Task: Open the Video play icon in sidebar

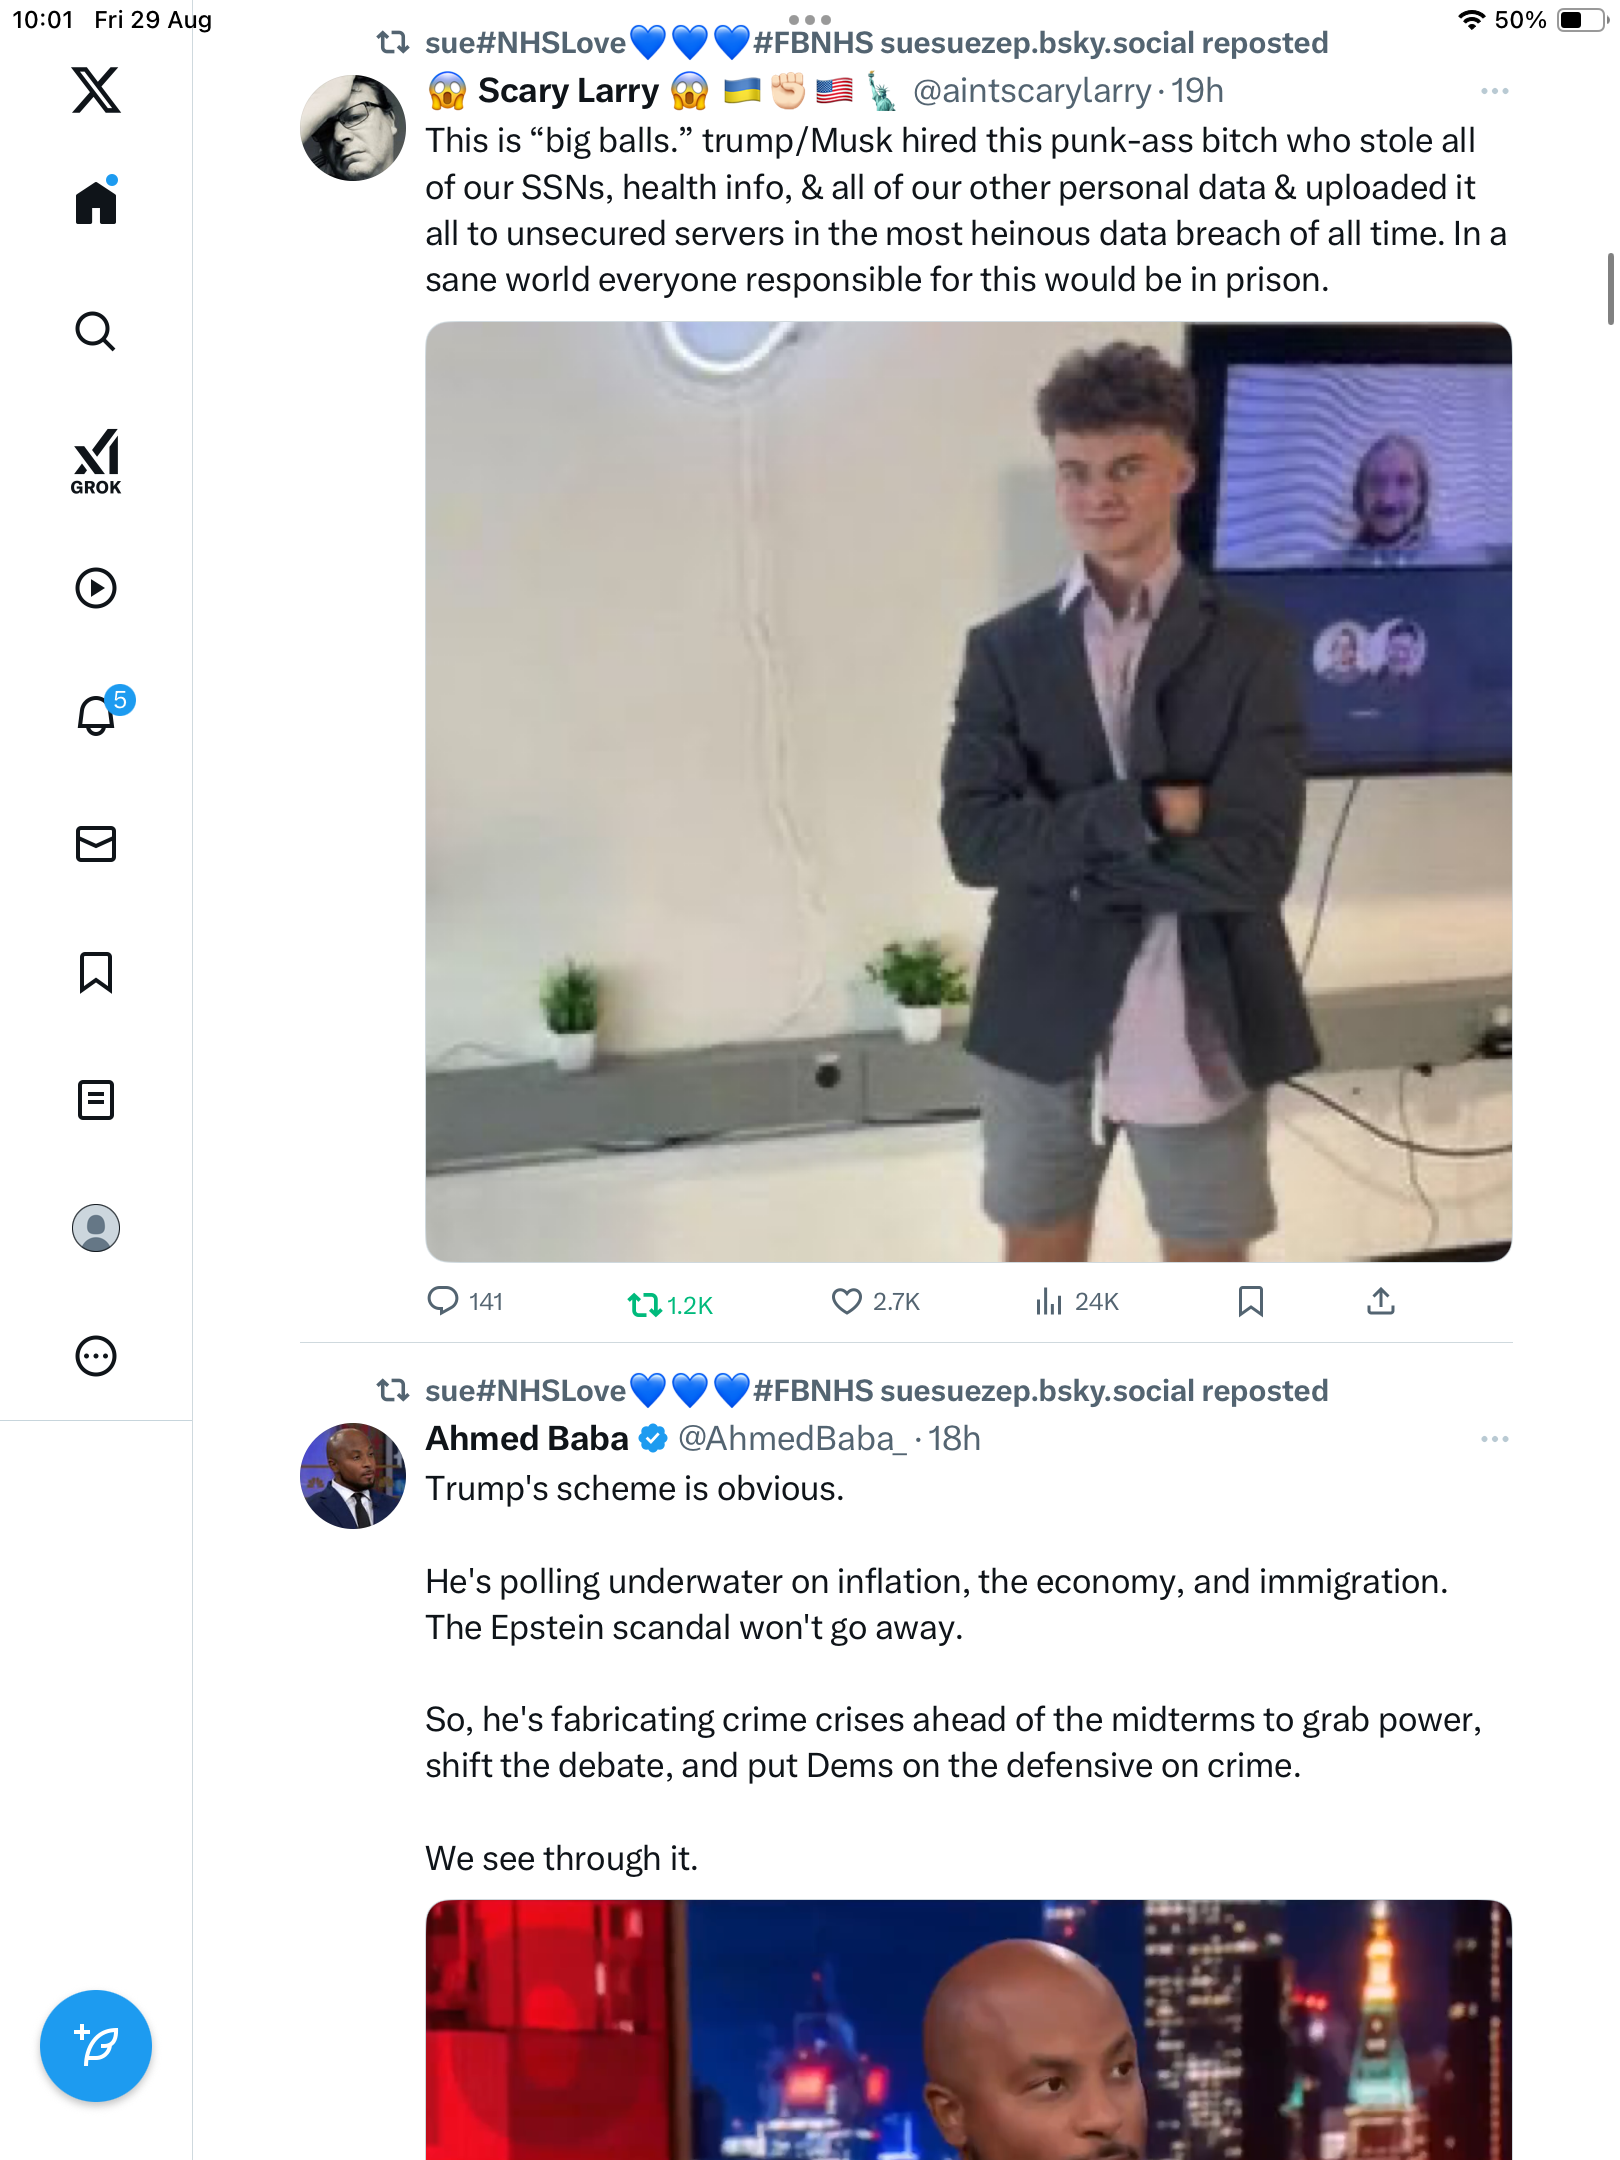Action: click(x=96, y=588)
